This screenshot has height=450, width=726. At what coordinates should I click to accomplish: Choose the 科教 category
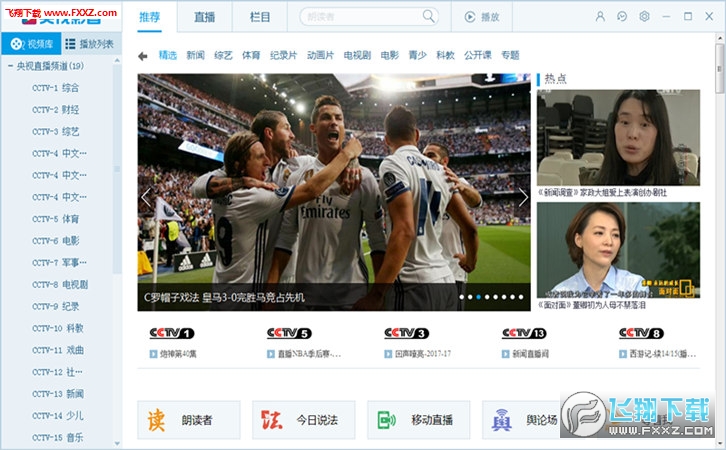click(x=445, y=55)
